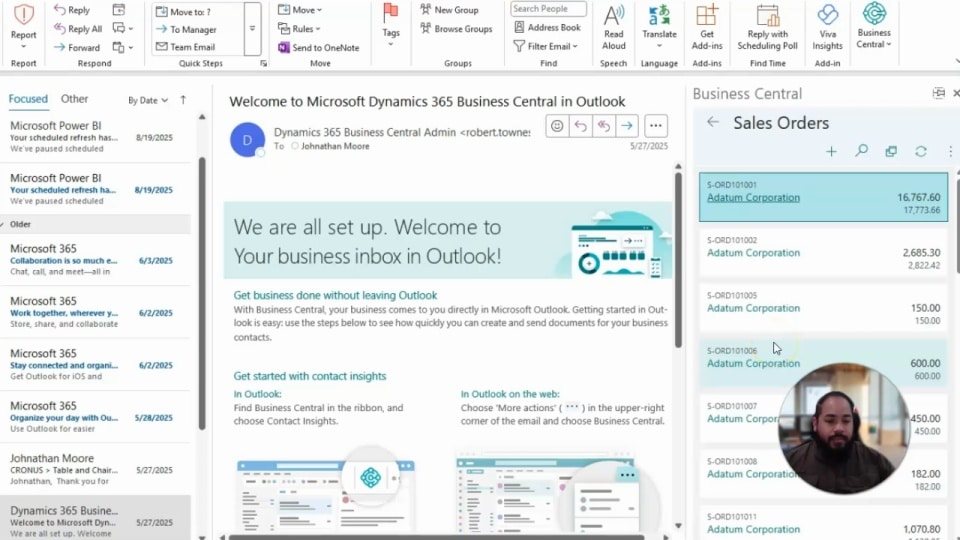Click Reply All in the ribbon
Screen dimensions: 960x540
coord(78,28)
